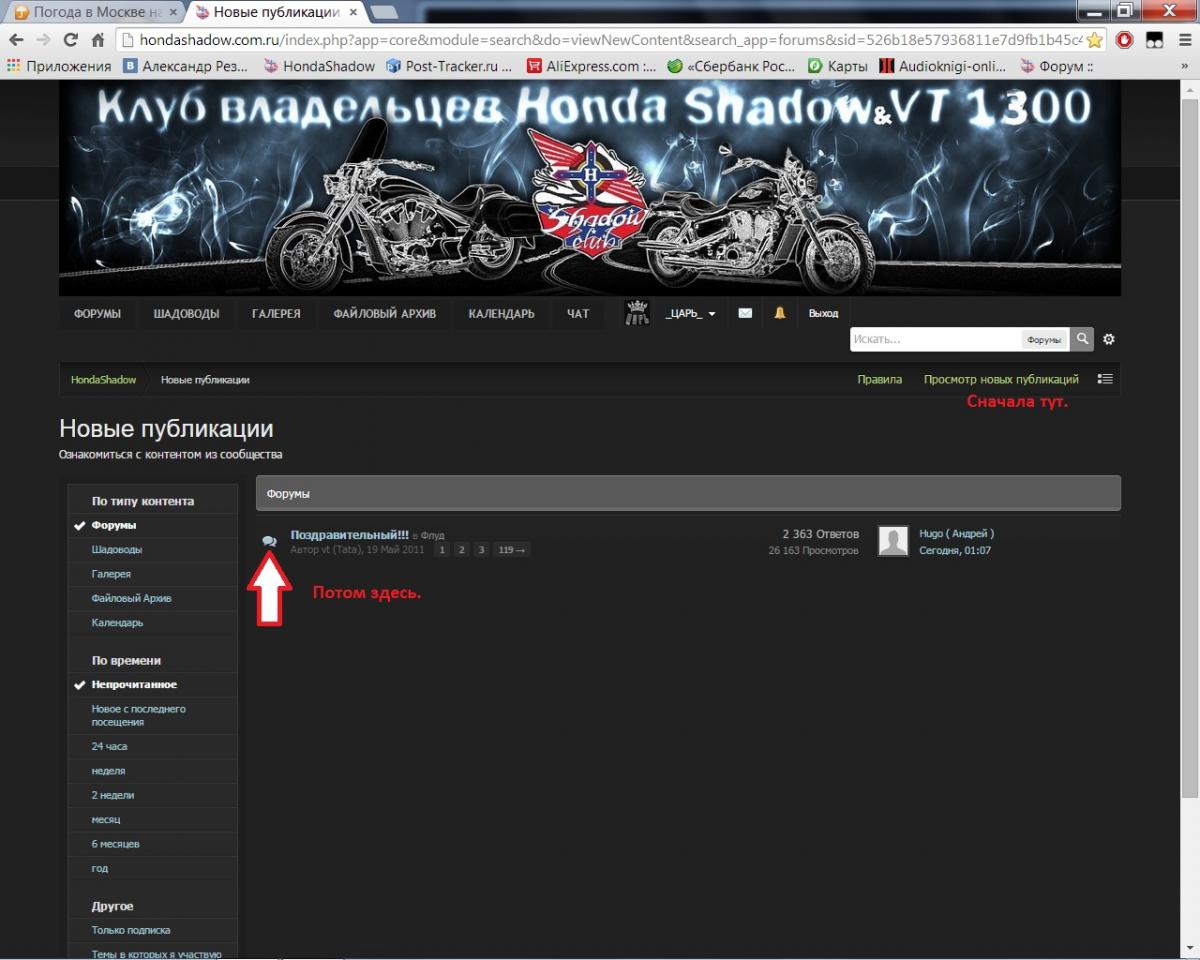Screen dimensions: 1200x960
Task: Jump to page 119 of Поздравительный topic
Action: [511, 550]
